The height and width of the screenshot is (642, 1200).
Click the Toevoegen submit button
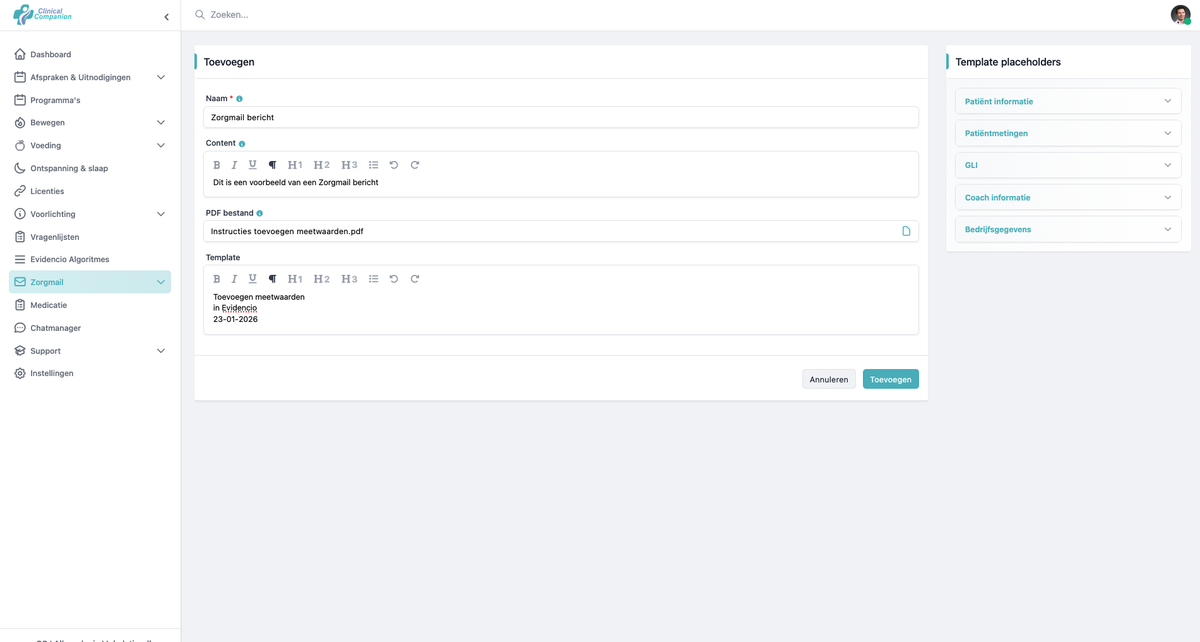891,379
